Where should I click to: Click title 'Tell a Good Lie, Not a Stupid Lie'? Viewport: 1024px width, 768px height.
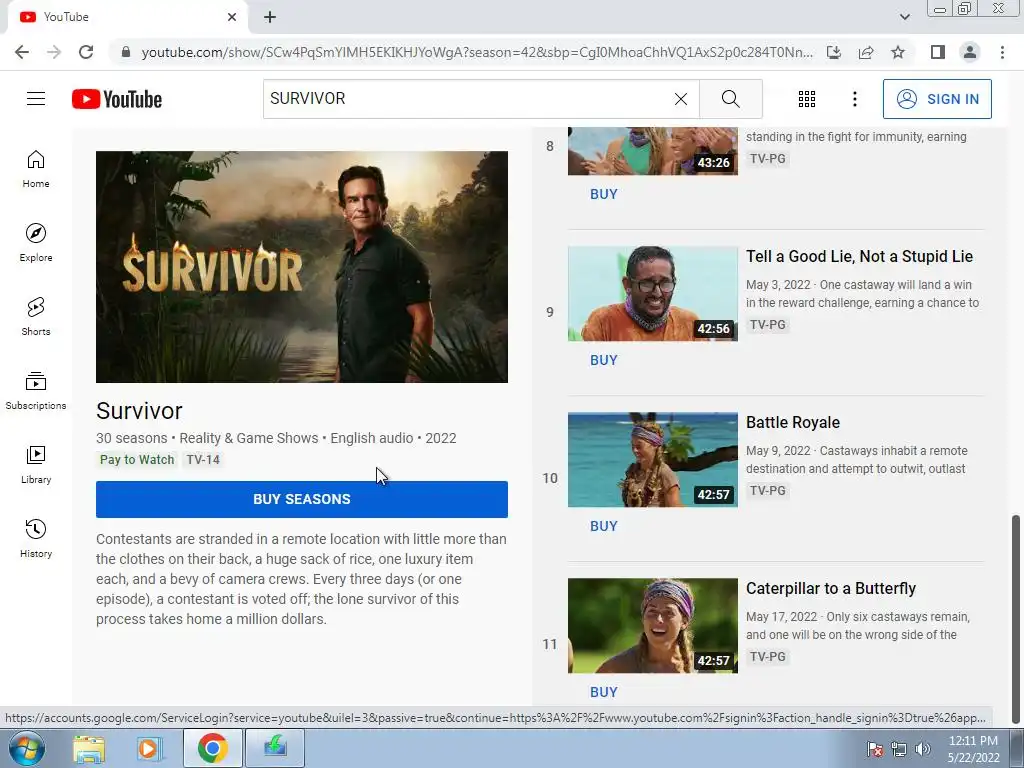coord(859,257)
